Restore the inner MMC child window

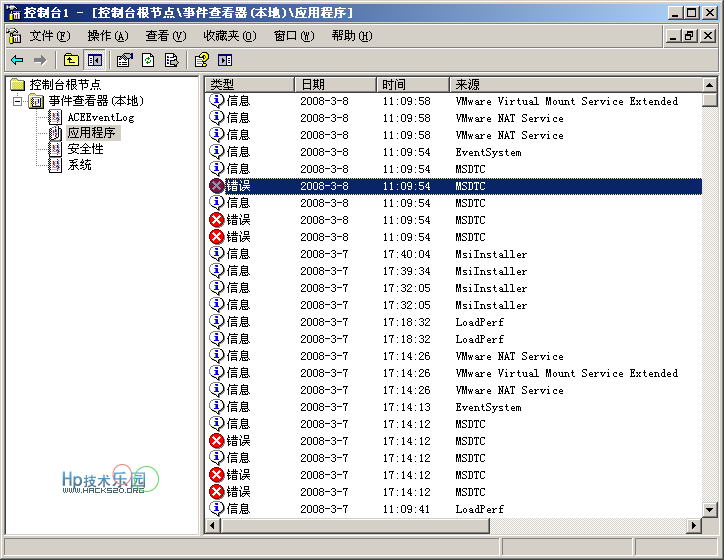coord(690,36)
